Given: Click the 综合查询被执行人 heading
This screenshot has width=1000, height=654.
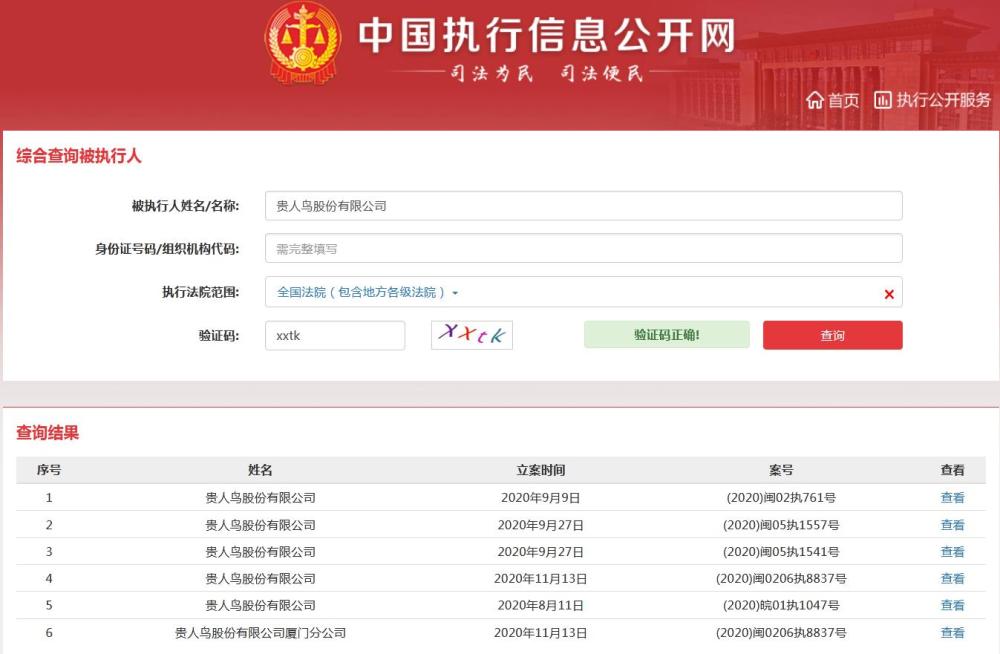Looking at the screenshot, I should tap(78, 156).
